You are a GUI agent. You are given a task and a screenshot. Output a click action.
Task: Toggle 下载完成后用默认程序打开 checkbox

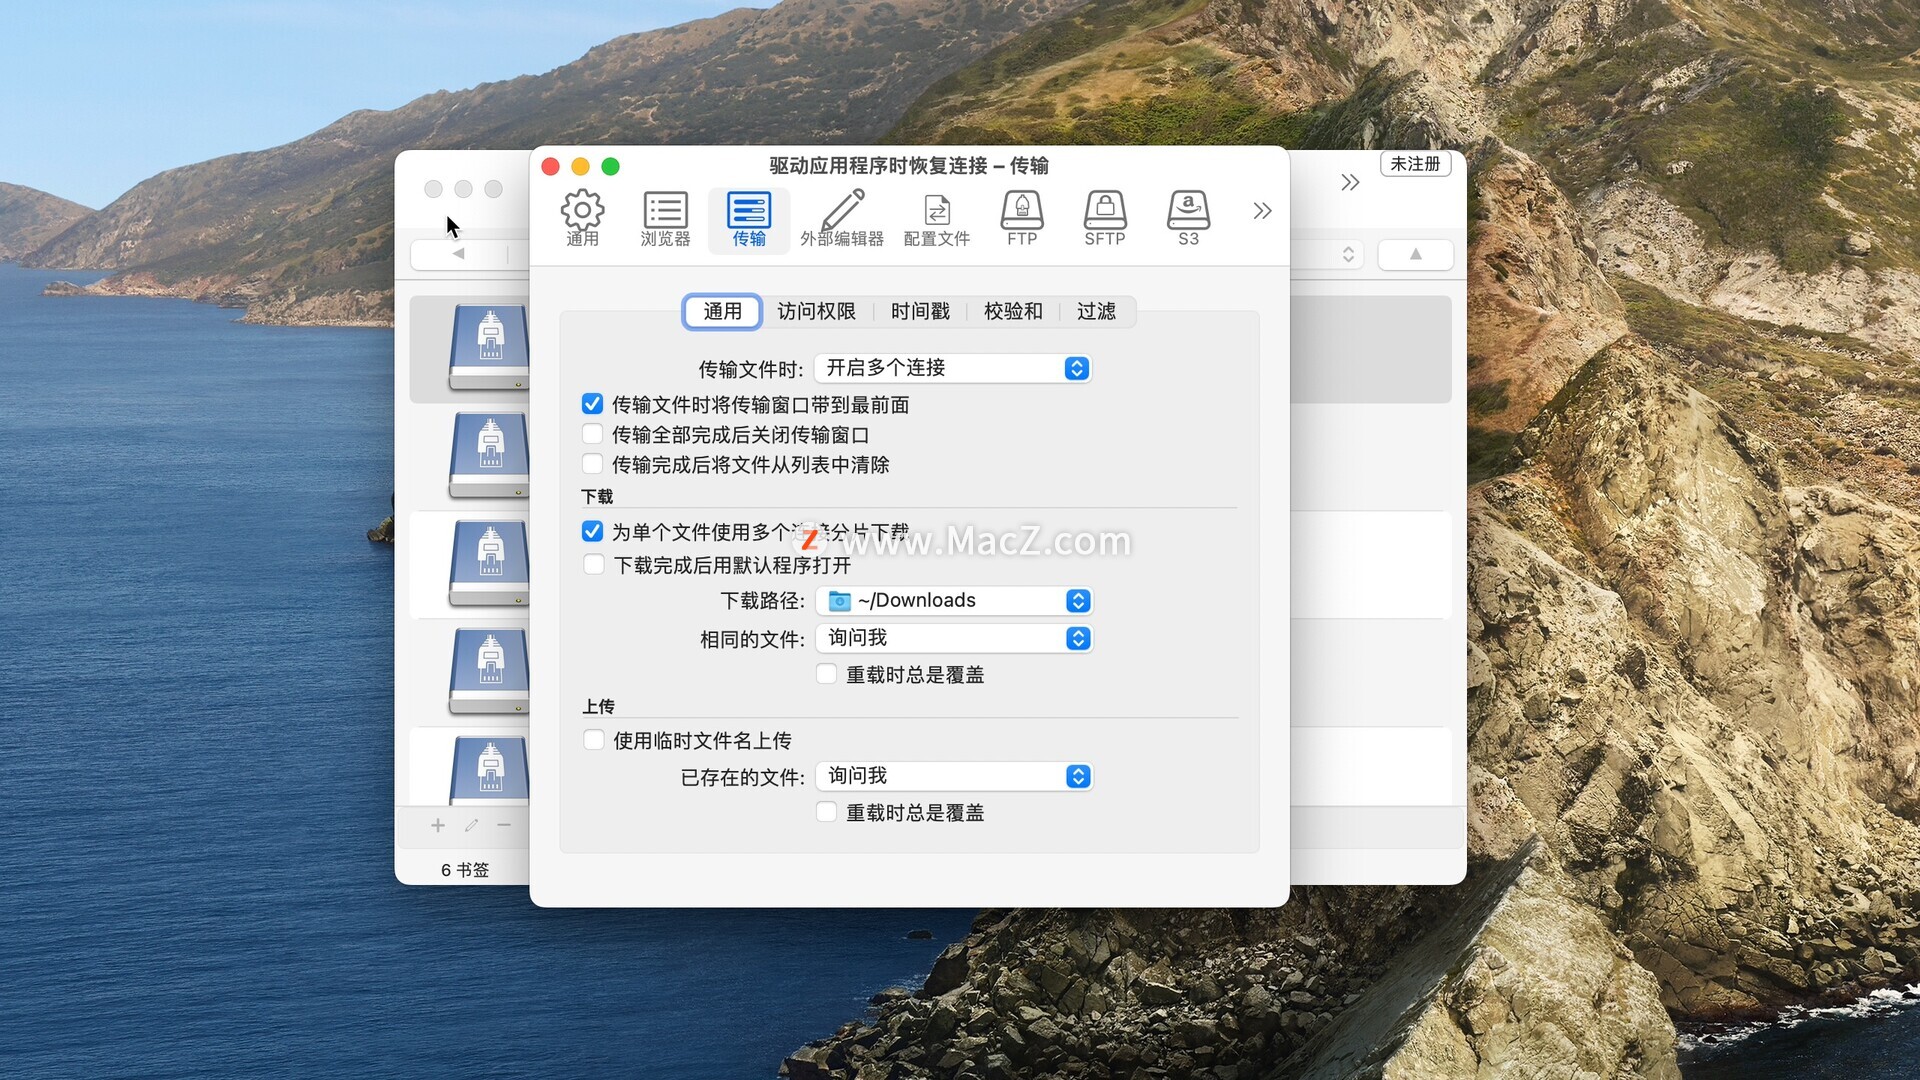coord(594,565)
